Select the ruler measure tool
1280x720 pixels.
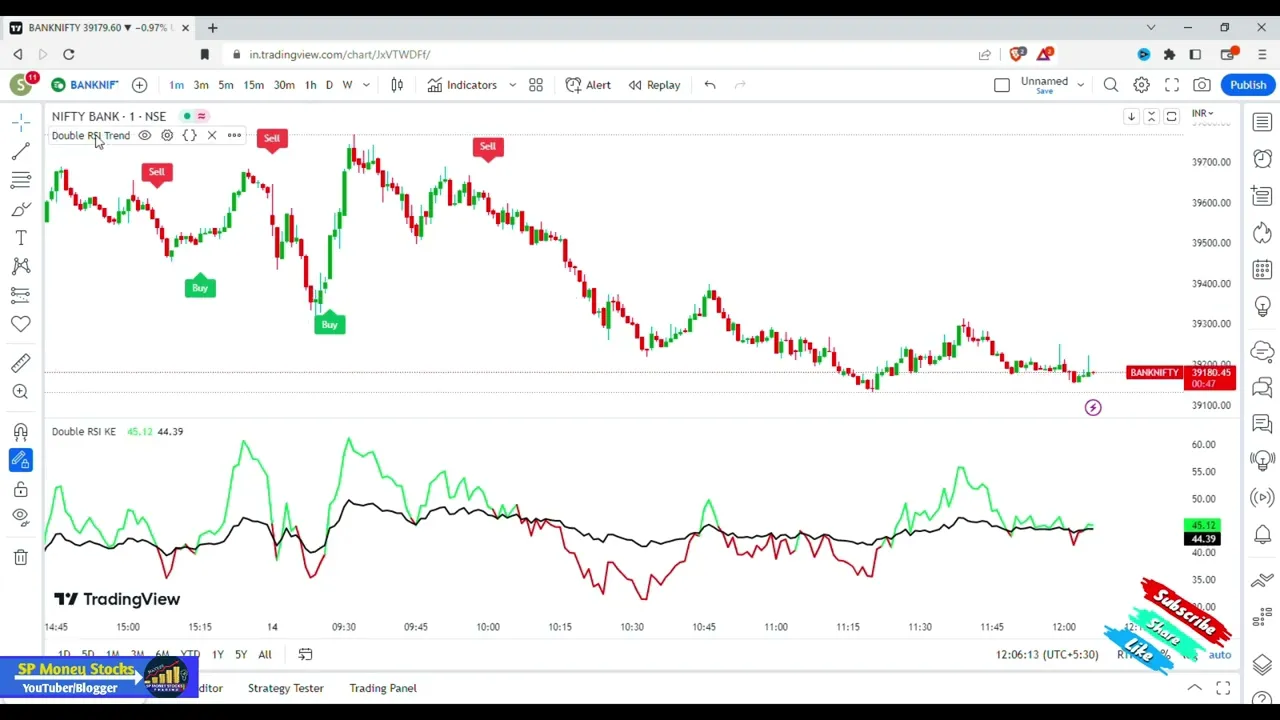[20, 363]
